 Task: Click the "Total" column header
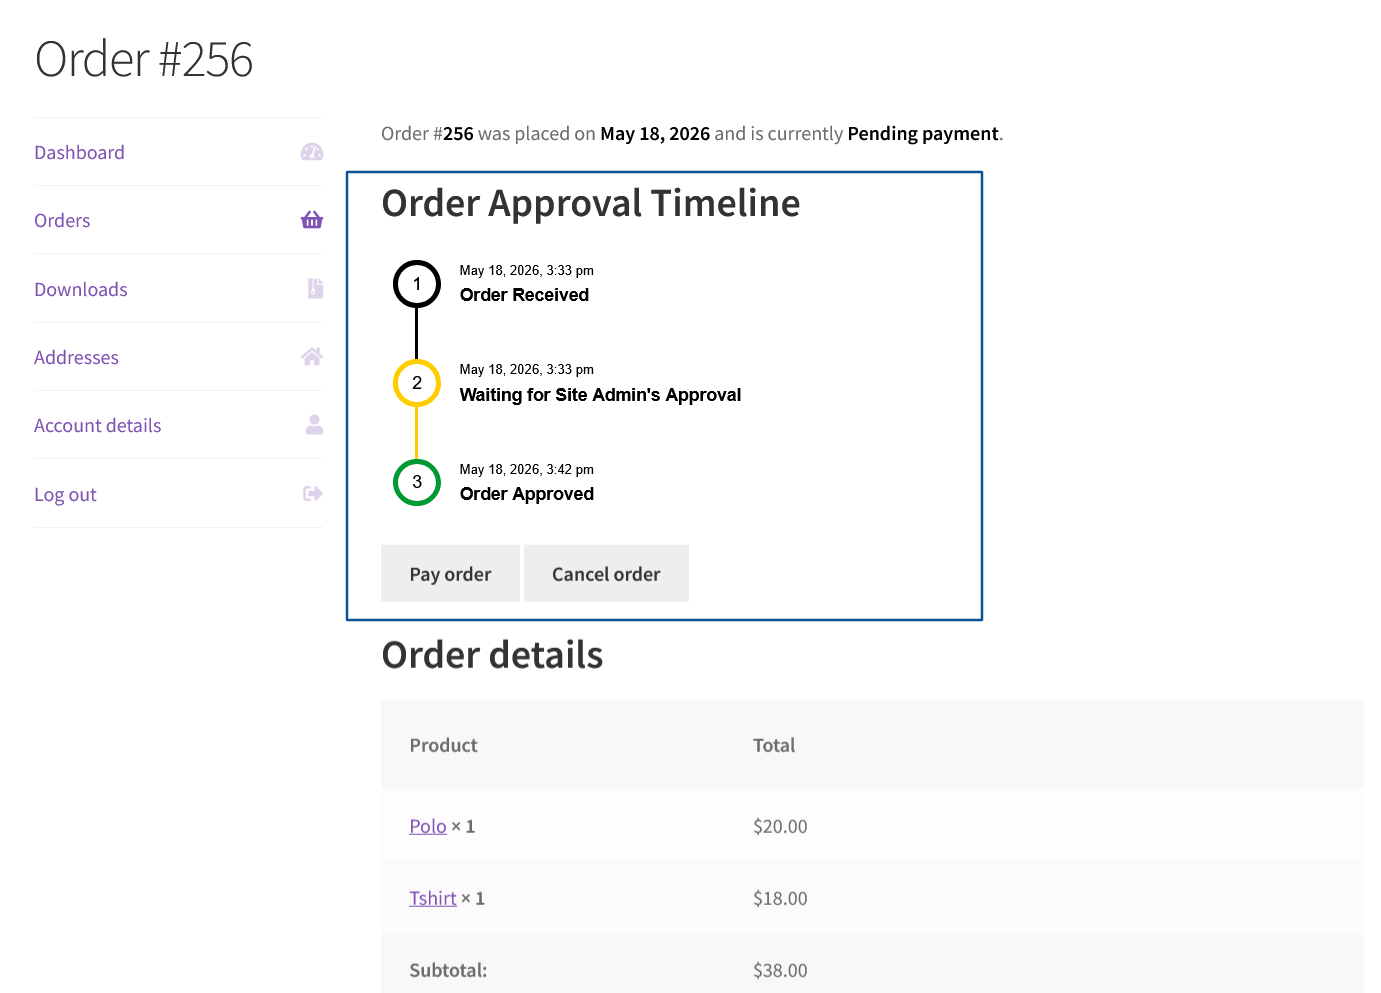[774, 745]
